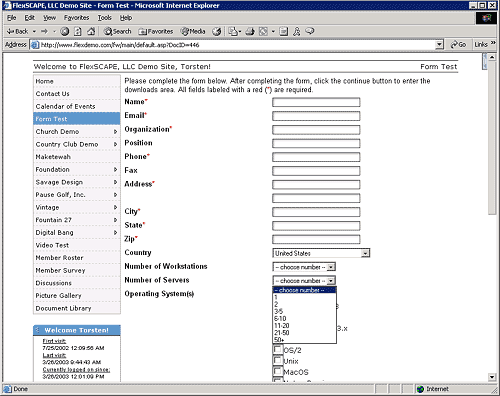Check the MacOS checkbox

277,371
